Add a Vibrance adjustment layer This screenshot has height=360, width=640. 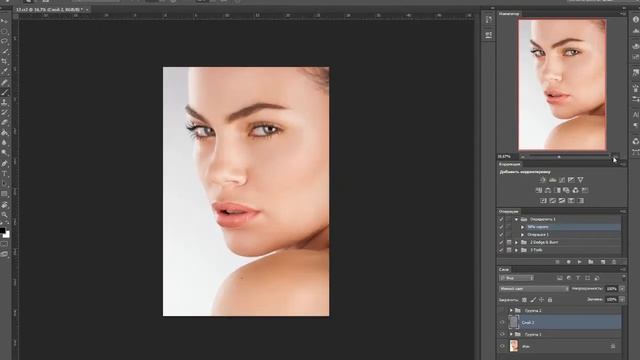580,180
